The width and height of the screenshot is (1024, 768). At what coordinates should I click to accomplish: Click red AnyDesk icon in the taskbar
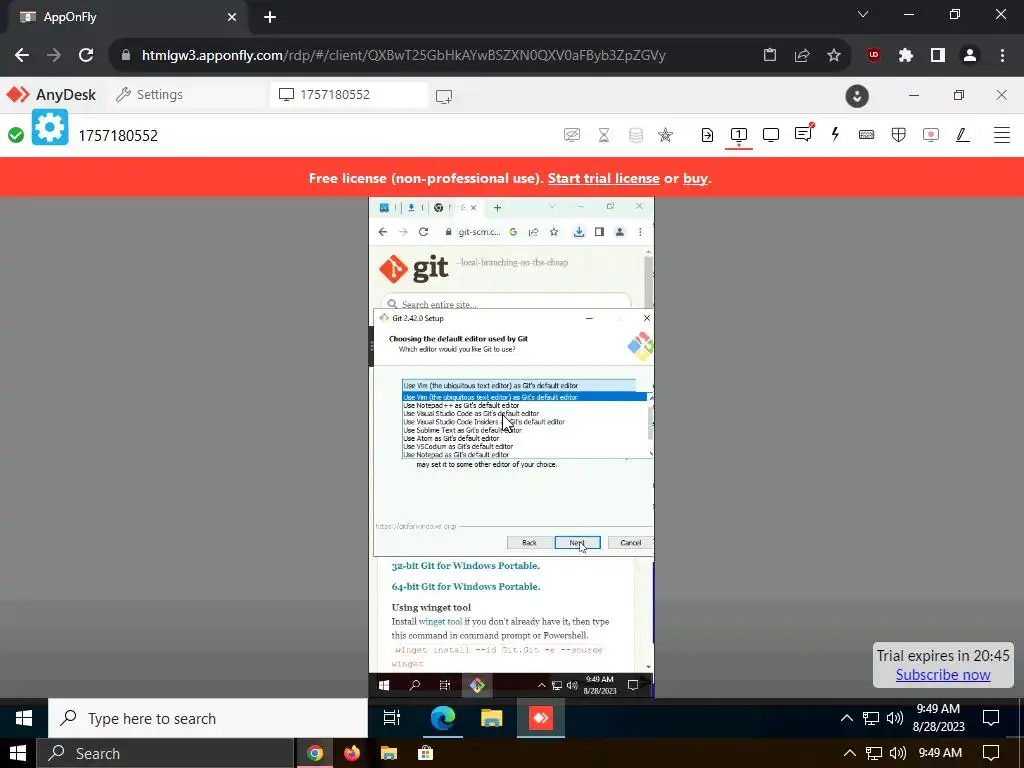point(541,718)
